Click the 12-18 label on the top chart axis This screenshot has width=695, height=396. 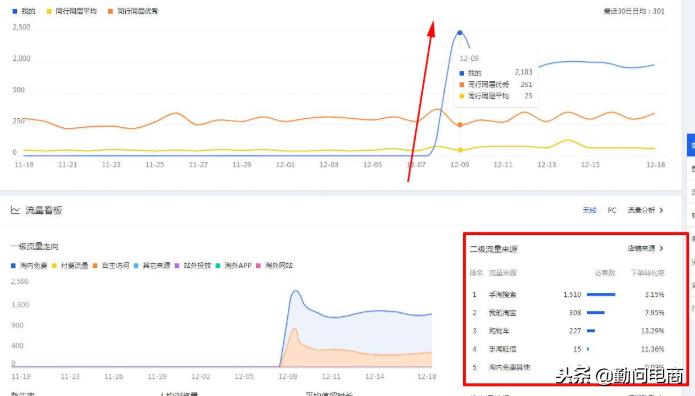click(656, 165)
